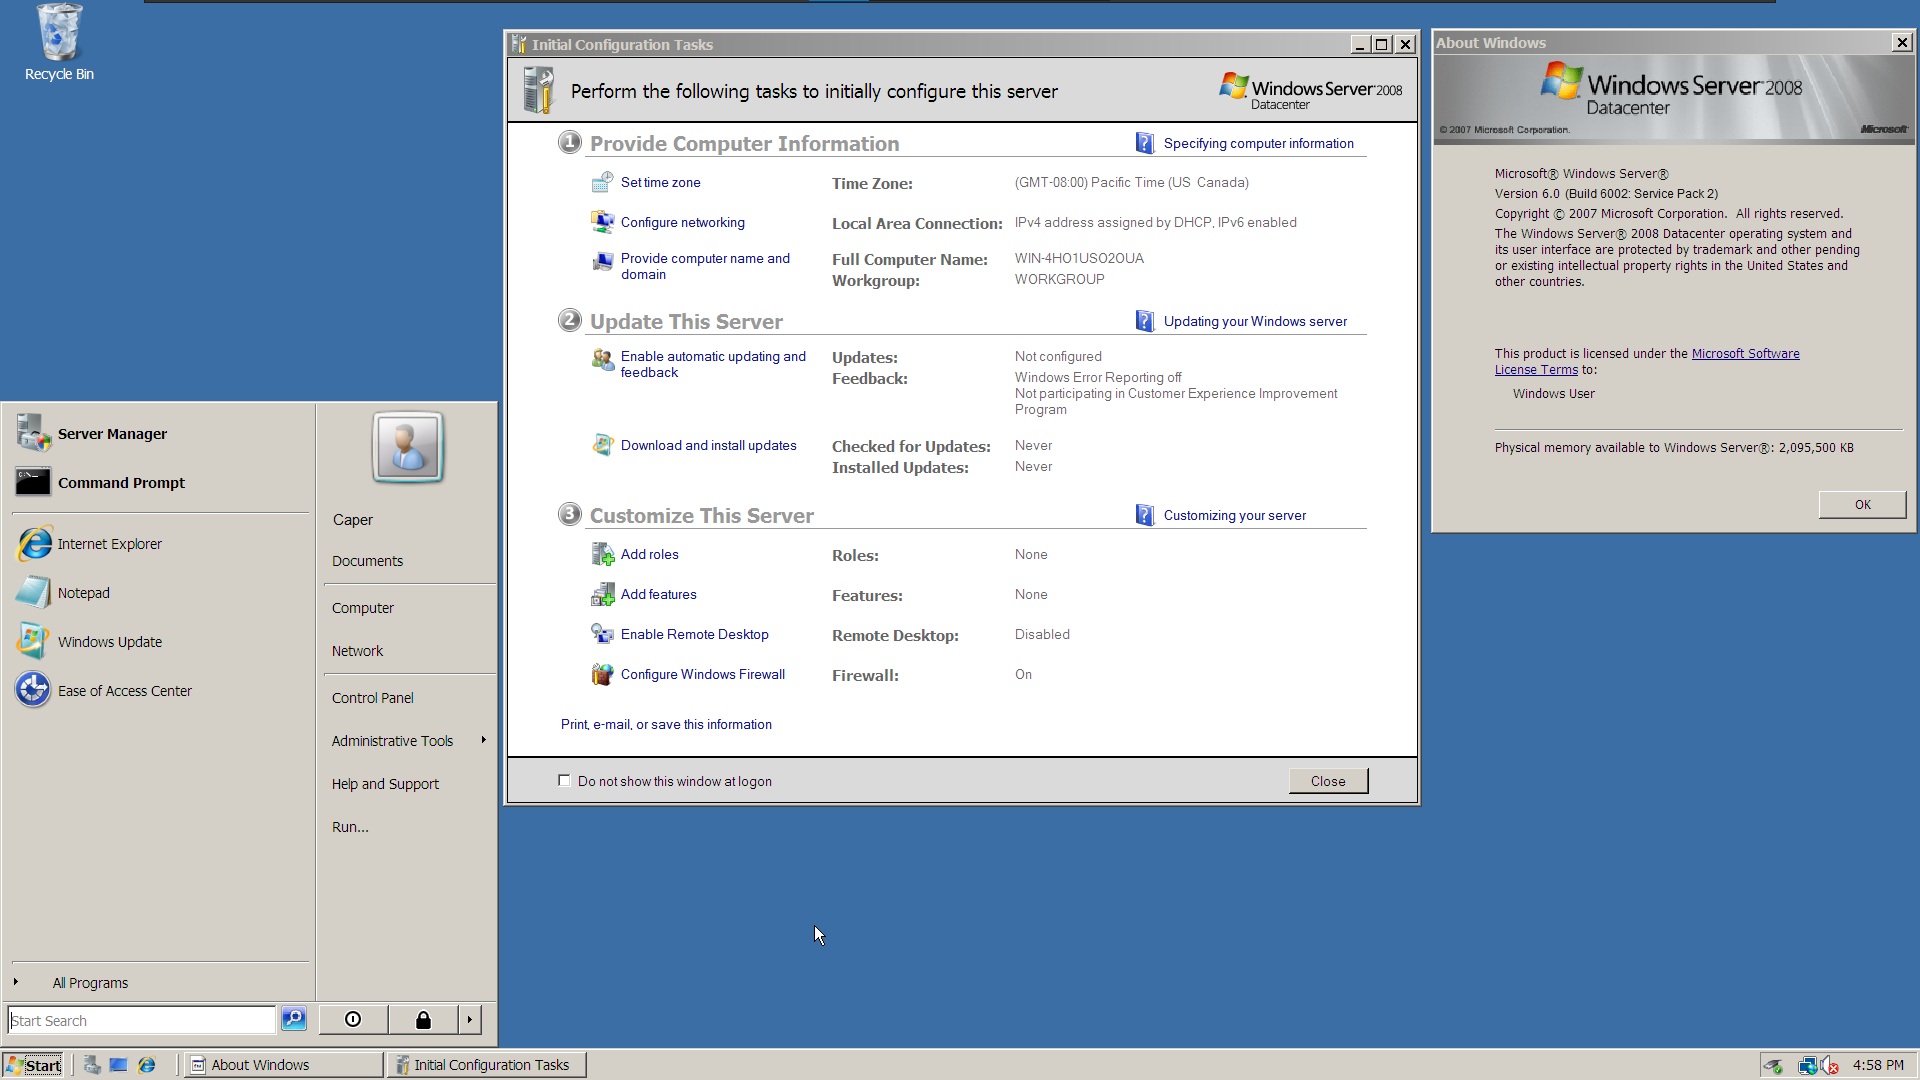Open Configure Windows Firewall

coord(702,673)
